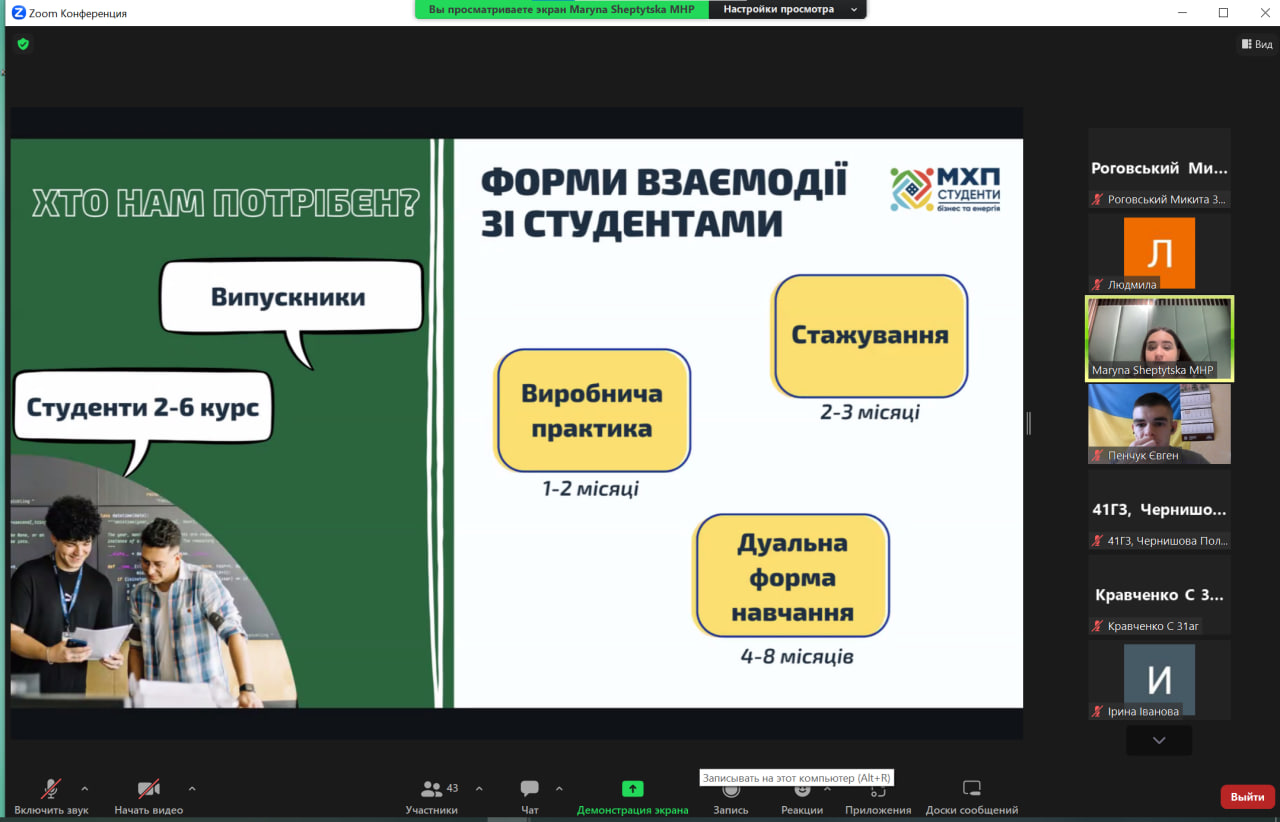Screen dimensions: 1280x822
Task: Minimize the Zoom Конференция window
Action: click(x=1184, y=13)
